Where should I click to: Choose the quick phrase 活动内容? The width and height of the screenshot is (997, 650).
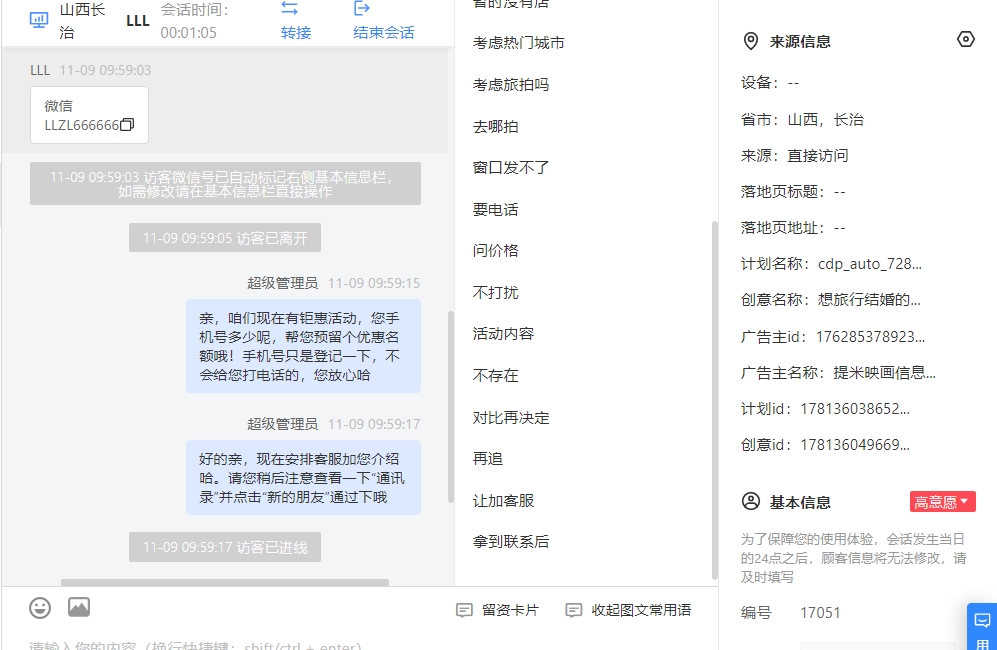504,334
